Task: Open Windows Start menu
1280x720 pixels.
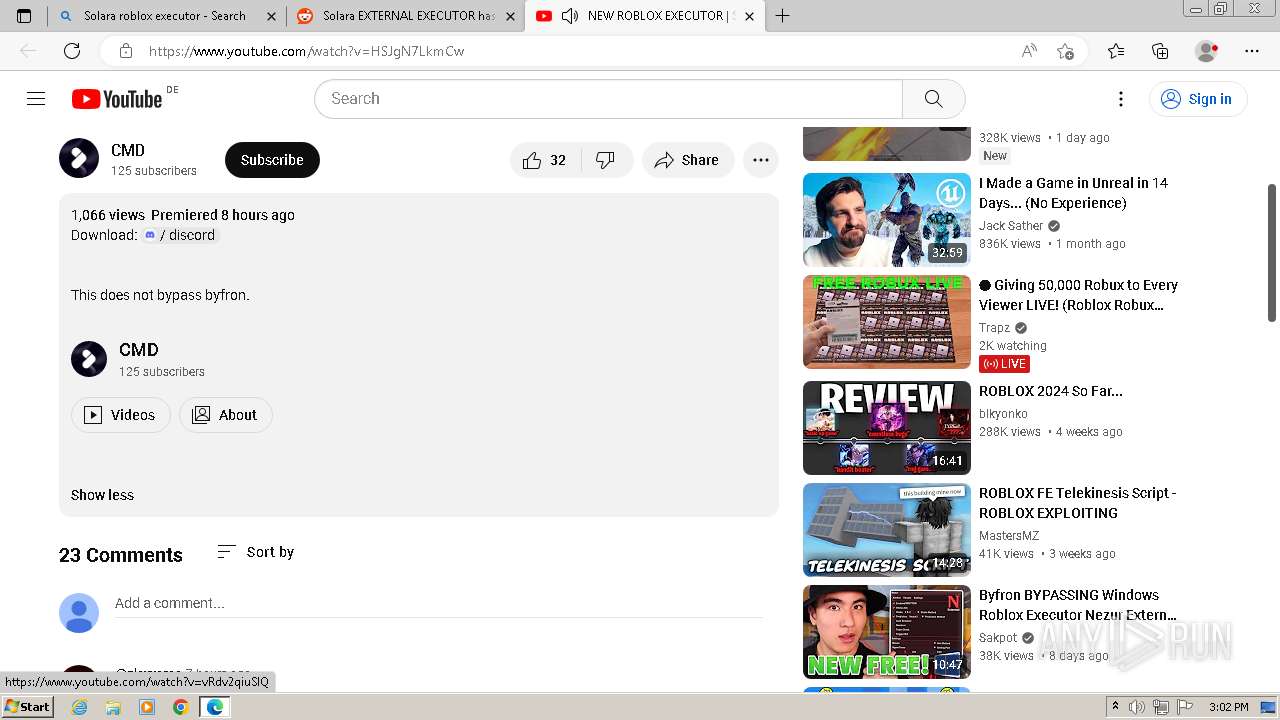Action: 28,706
